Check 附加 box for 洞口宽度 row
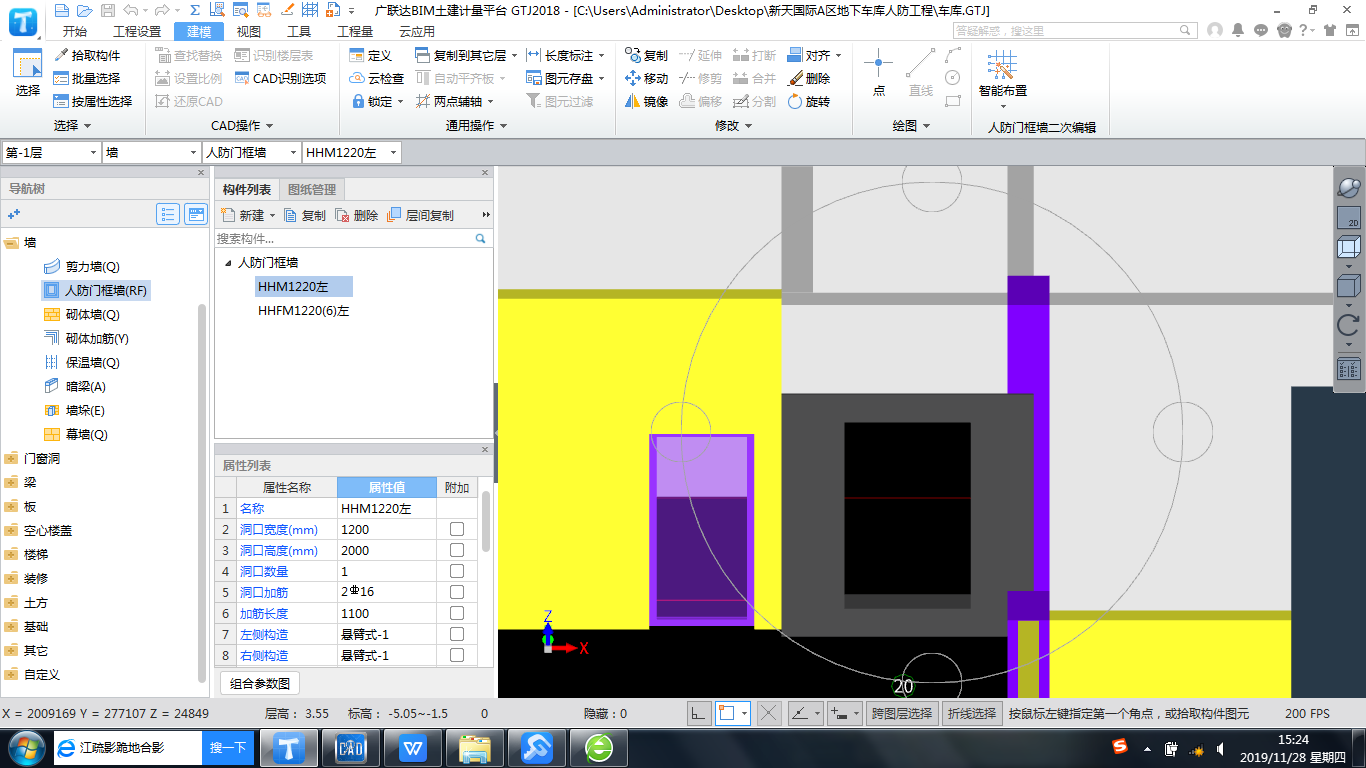The height and width of the screenshot is (768, 1366). point(457,529)
